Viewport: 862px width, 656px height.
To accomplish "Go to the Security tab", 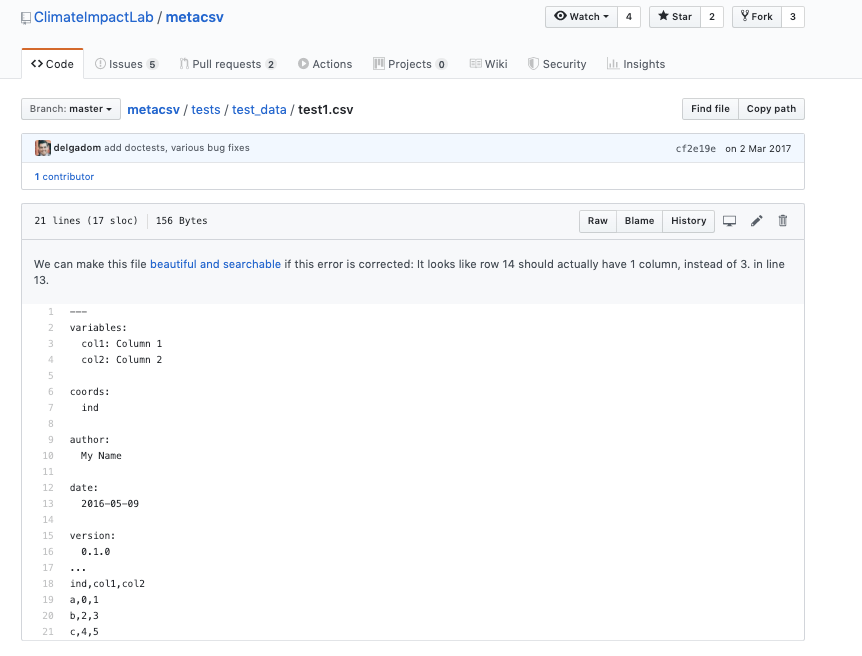I will pos(557,64).
